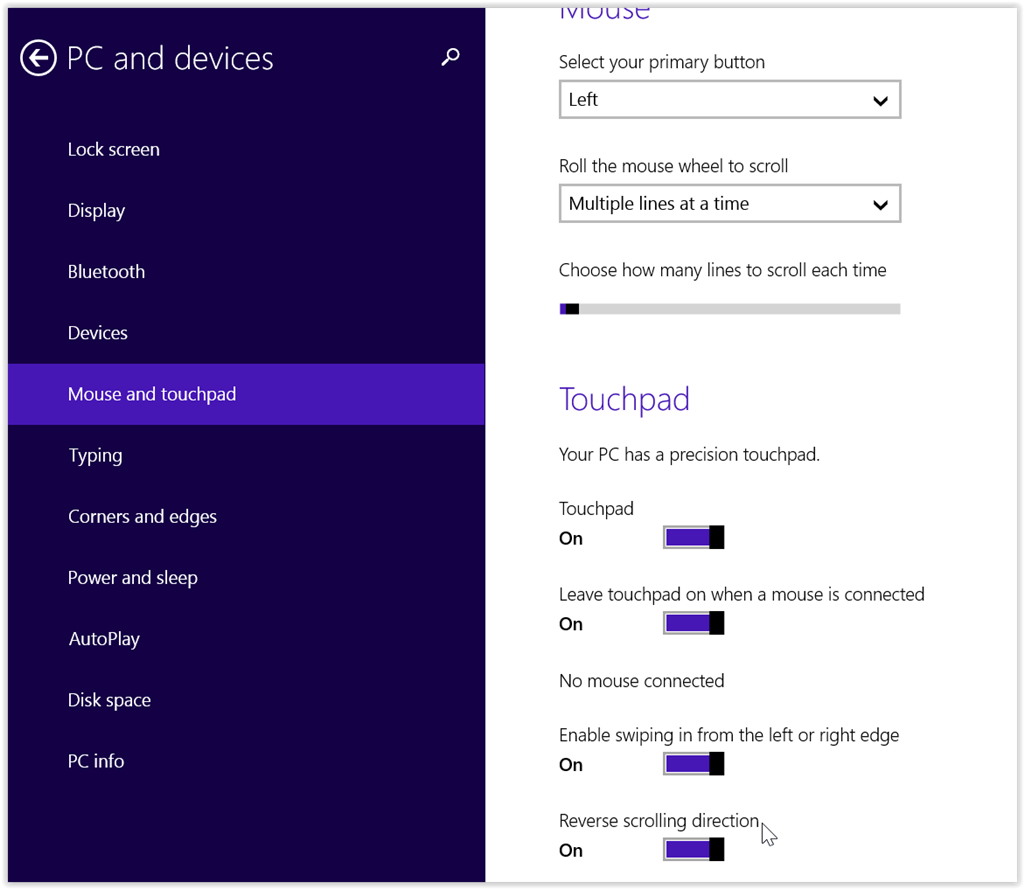Screen dimensions: 1024x889
Task: Click the primary button dropdown chevron
Action: (880, 101)
